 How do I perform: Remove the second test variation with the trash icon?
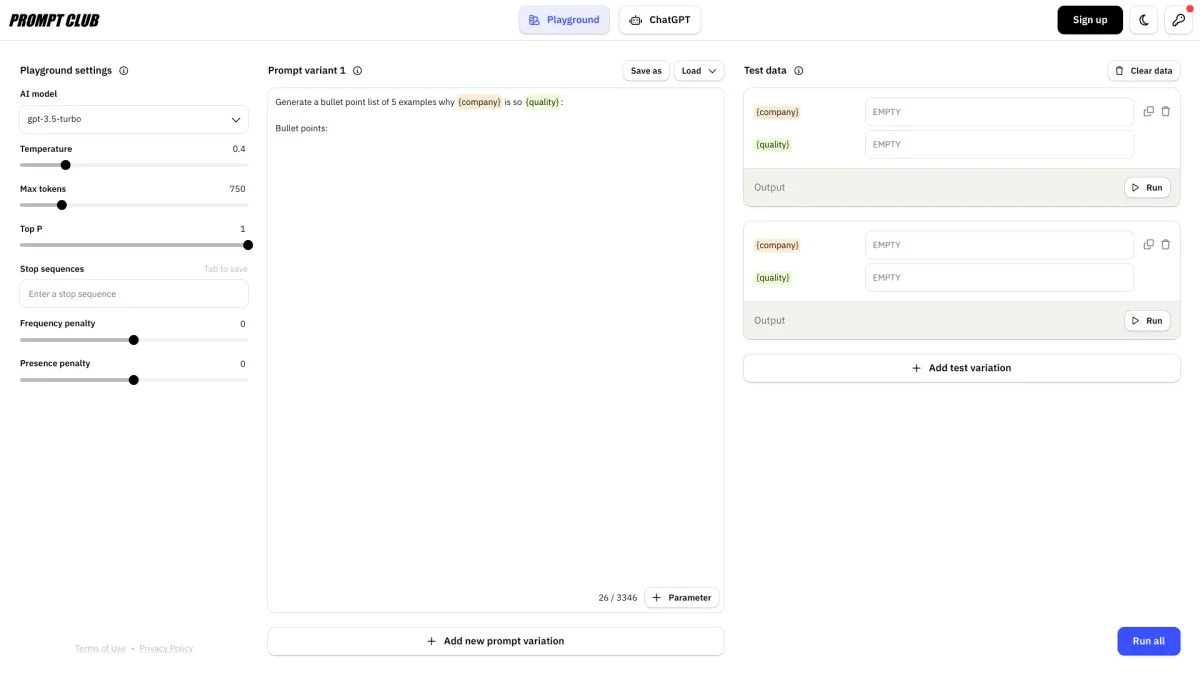[1166, 245]
